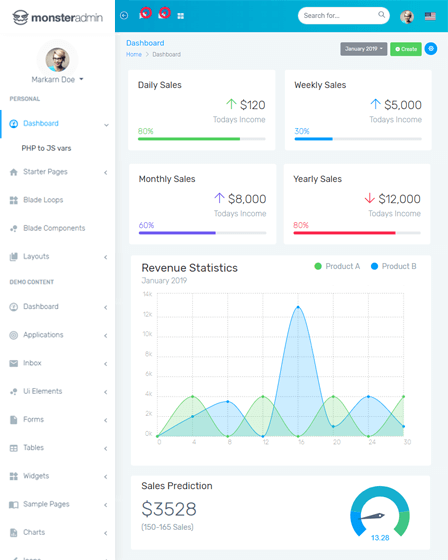Collapse the Personal Dashboard chevron
The height and width of the screenshot is (560, 448).
(106, 125)
